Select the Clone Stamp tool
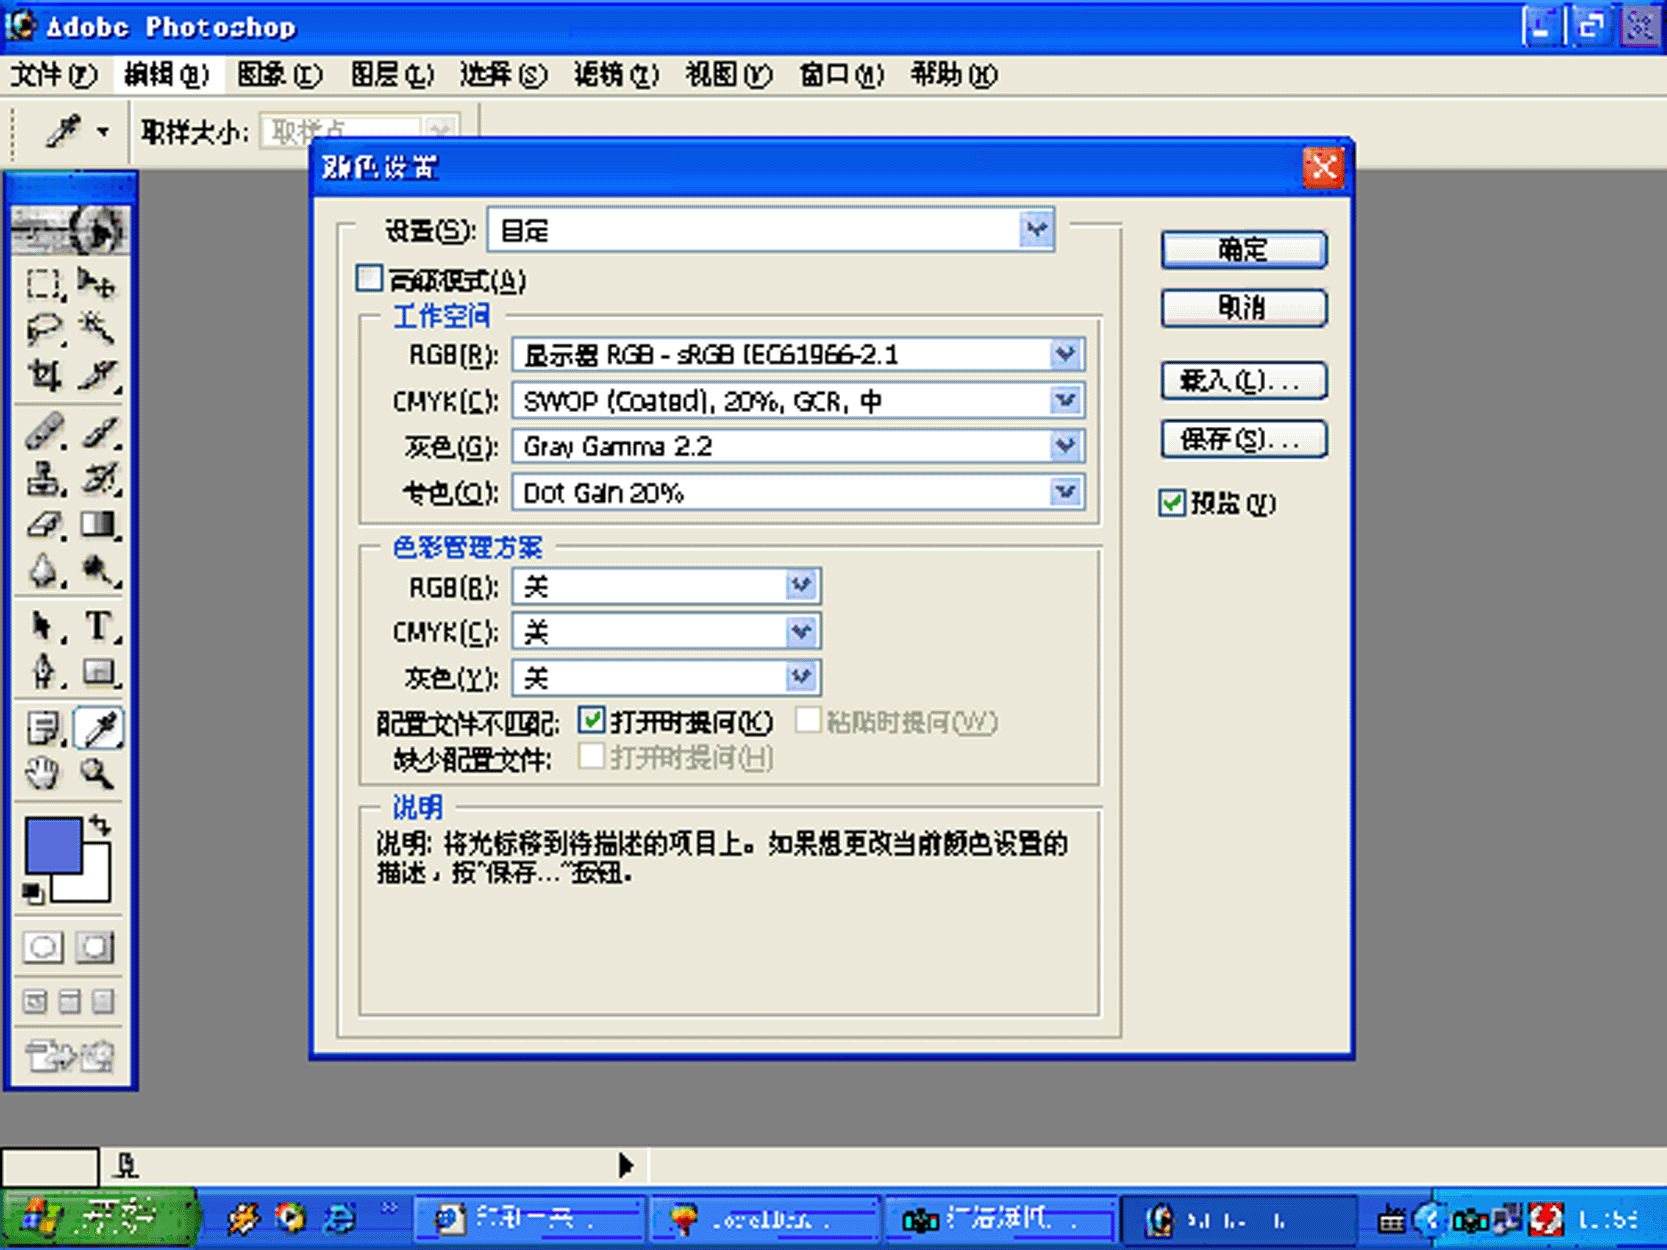 [43, 478]
